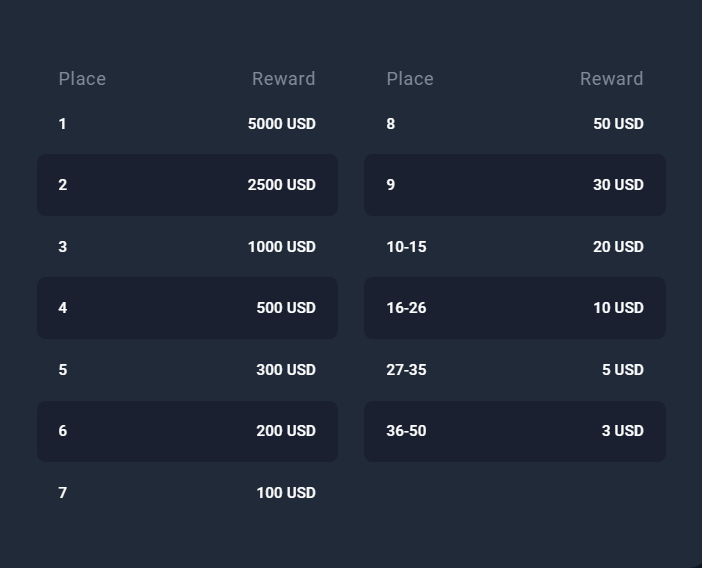
Task: Click the right table's Place header
Action: tap(410, 79)
